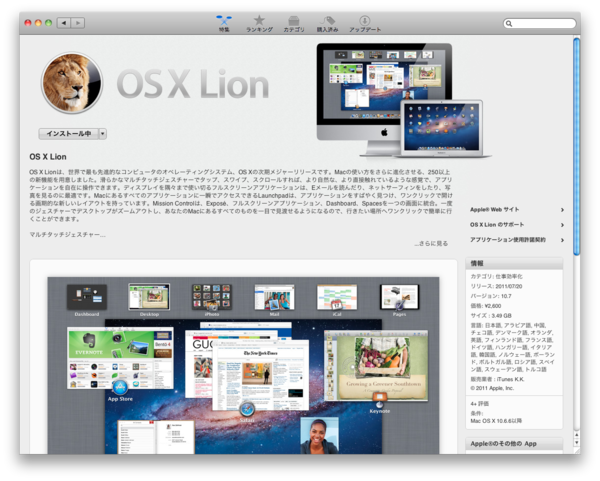The width and height of the screenshot is (600, 481).
Task: Click the サイズ: 3.49 GB line
Action: click(x=491, y=316)
